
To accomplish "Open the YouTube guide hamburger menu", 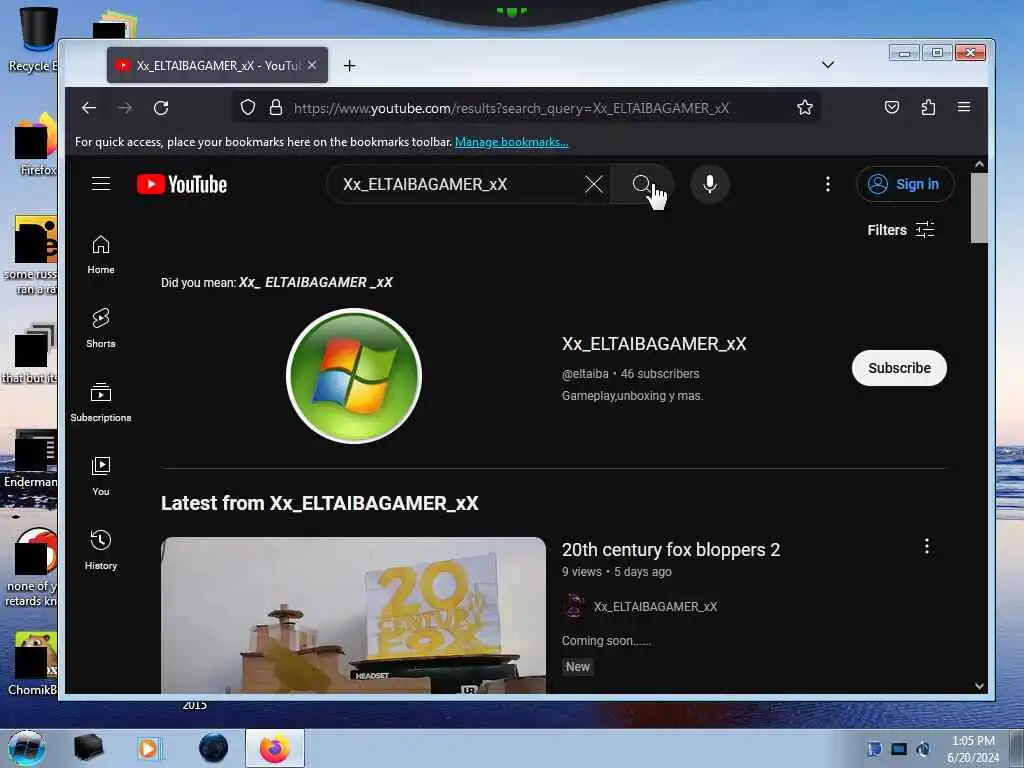I will pyautogui.click(x=101, y=184).
